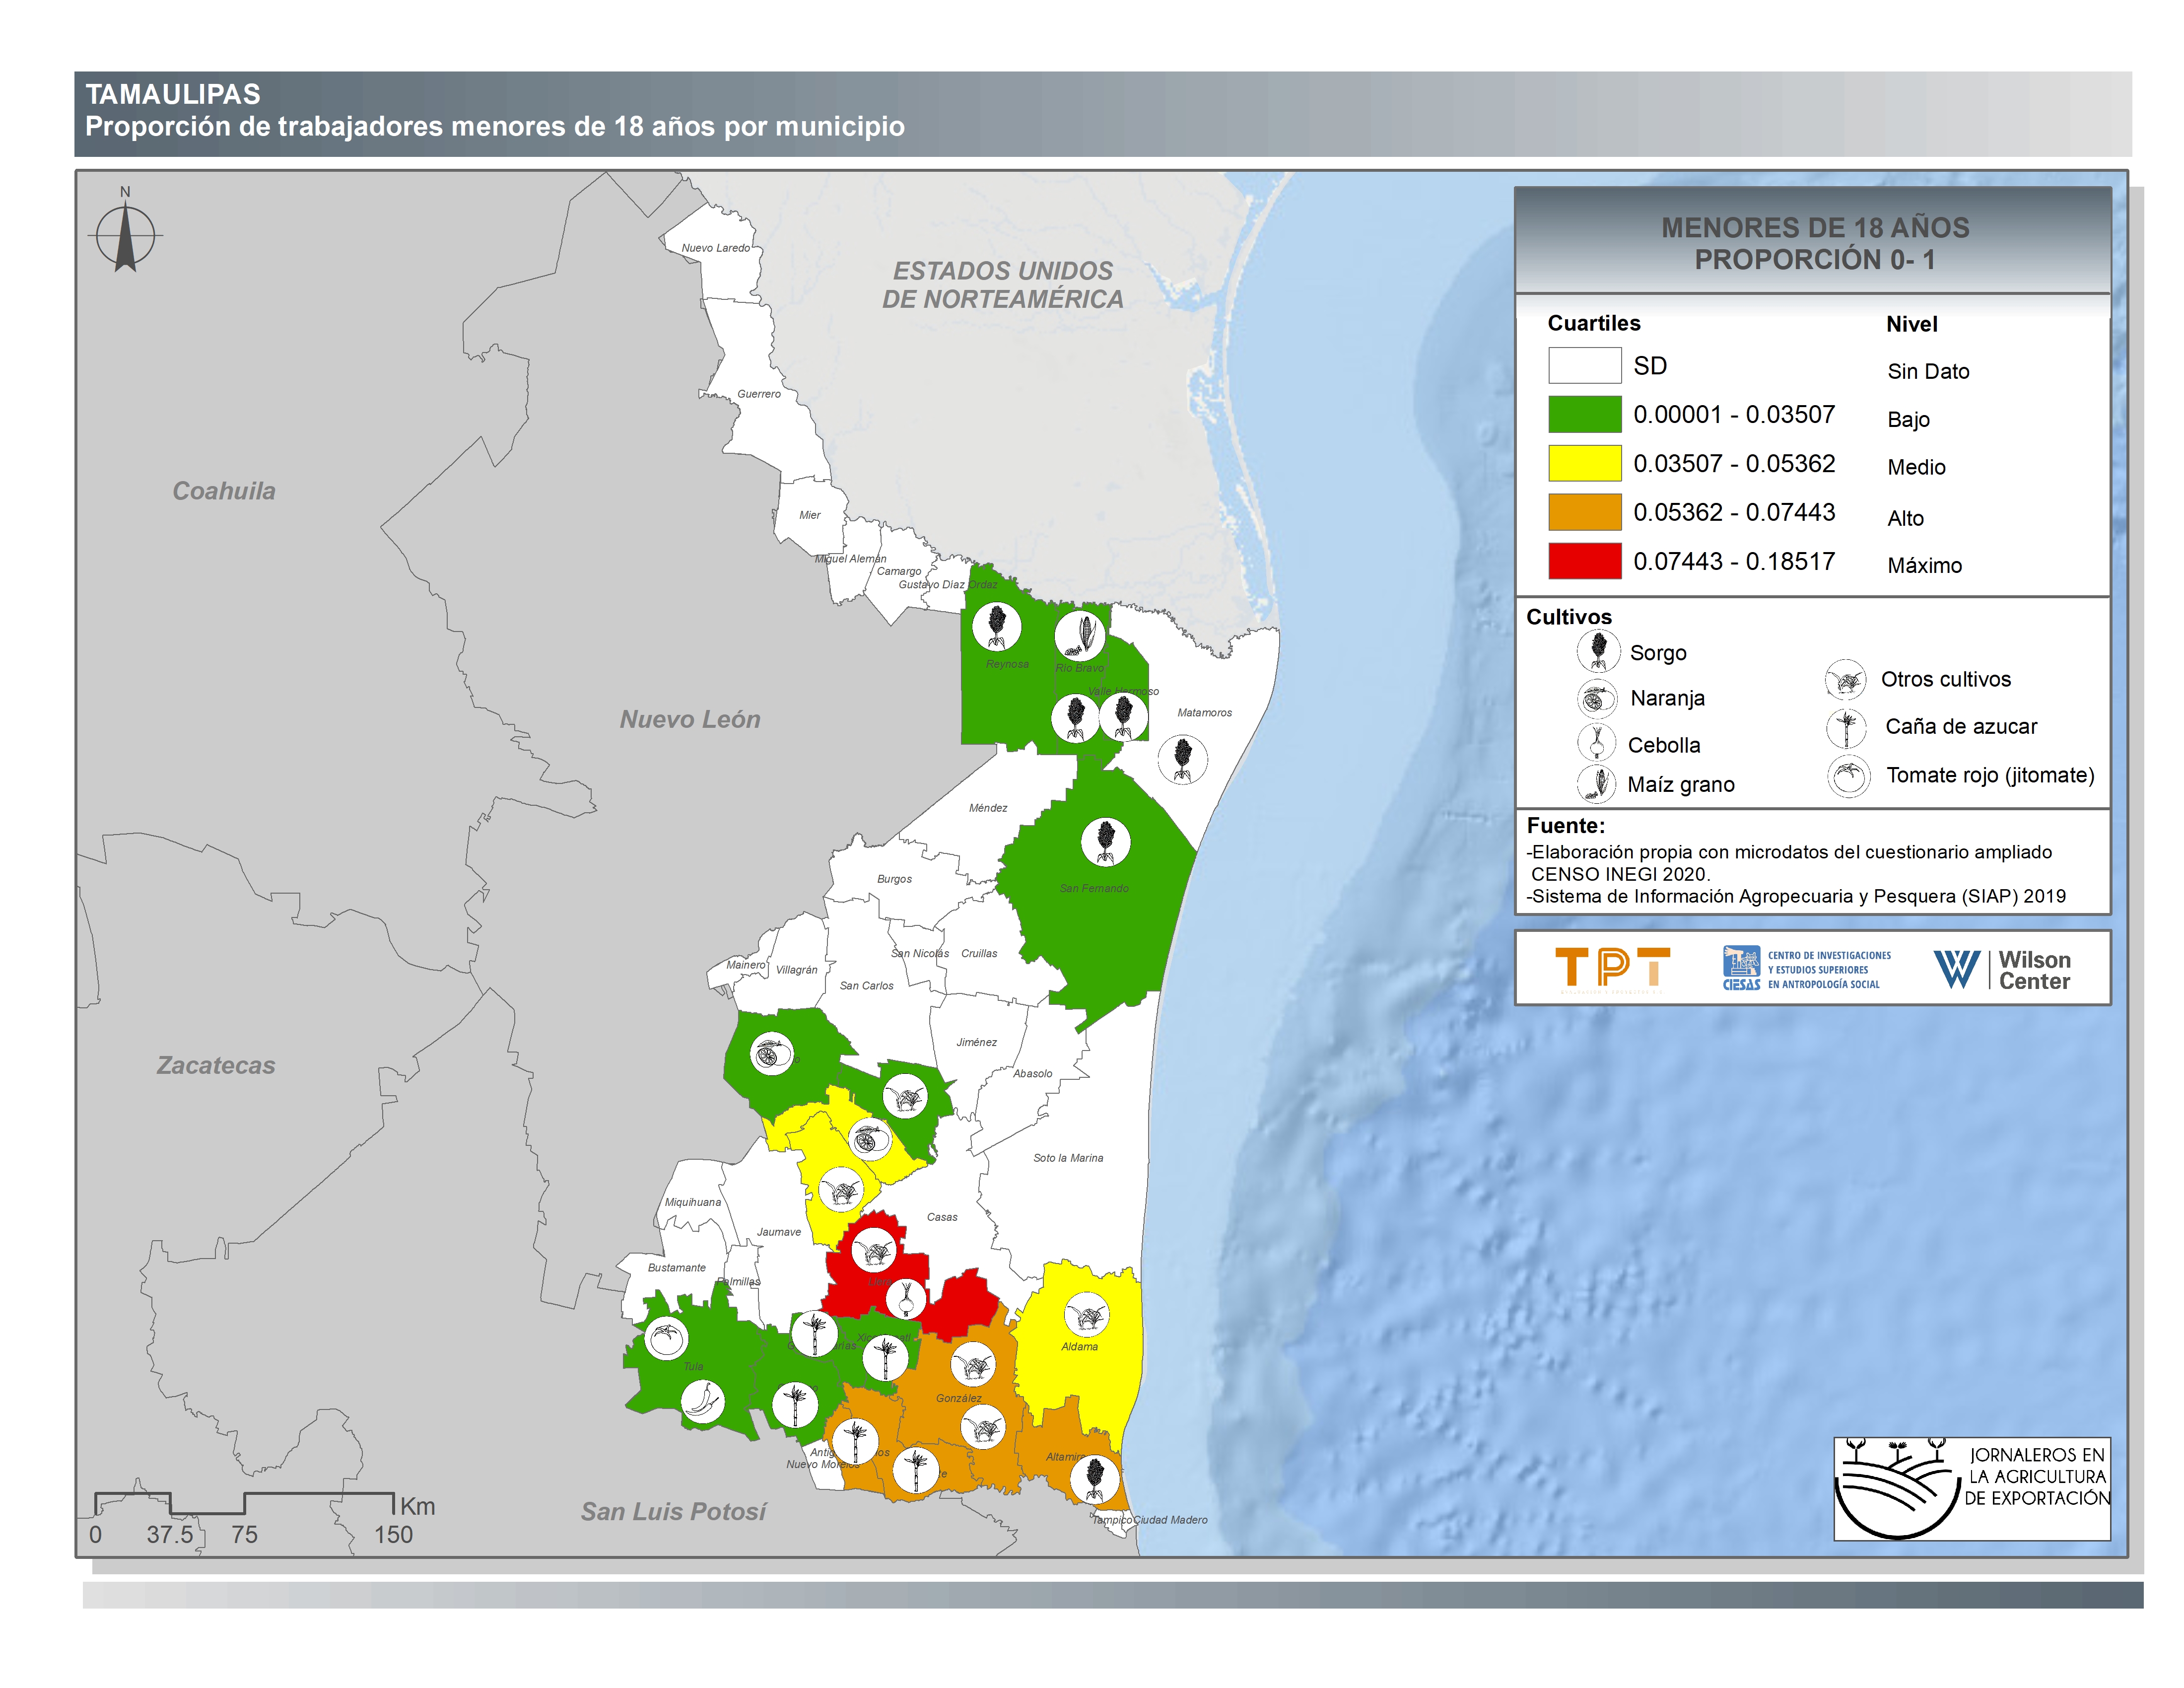Viewport: 2184px width, 1688px height.
Task: Click the Tomate rojo (jitomate) legend icon
Action: [1848, 775]
